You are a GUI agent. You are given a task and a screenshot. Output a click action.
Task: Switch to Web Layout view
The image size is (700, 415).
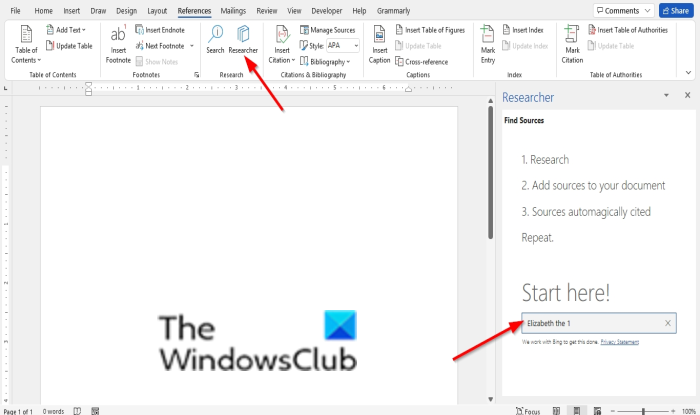click(597, 411)
